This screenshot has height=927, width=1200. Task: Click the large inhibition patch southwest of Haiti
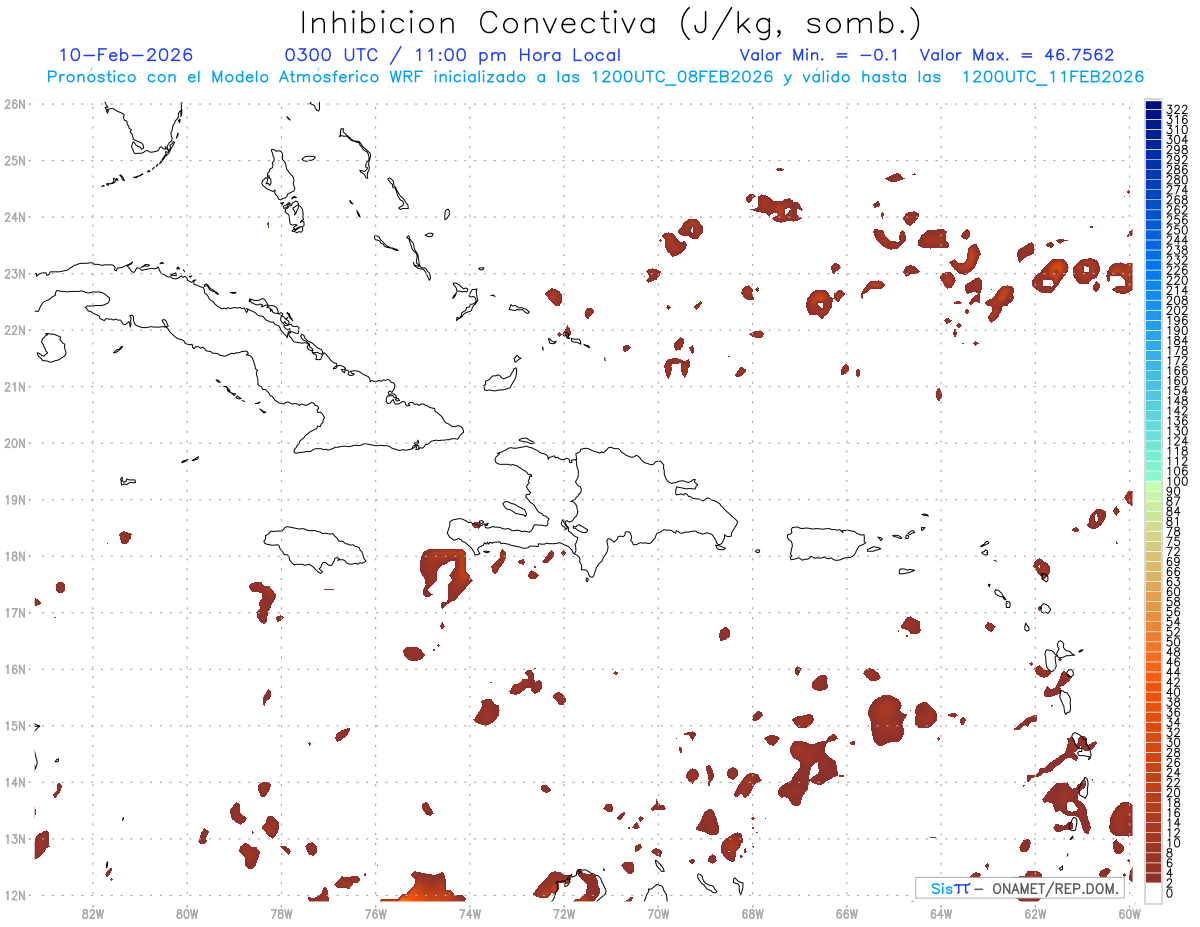click(444, 576)
